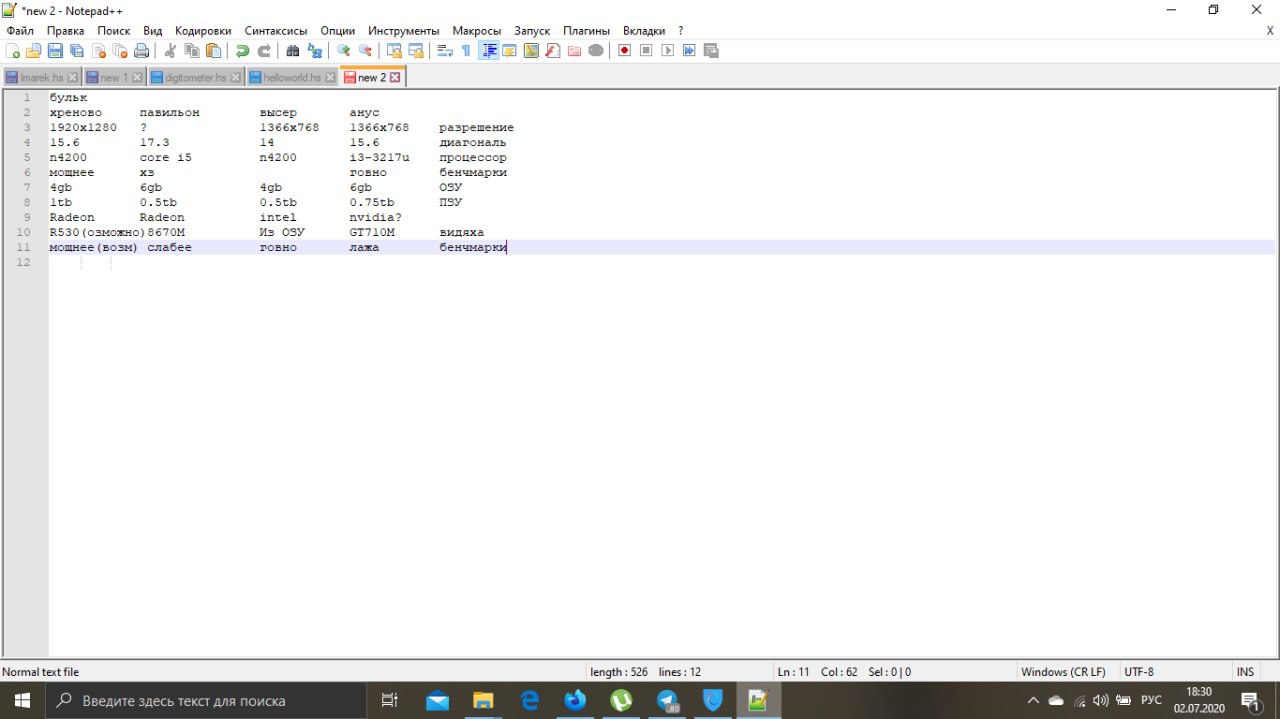Click the word "разрешение" in line 3

tap(476, 128)
